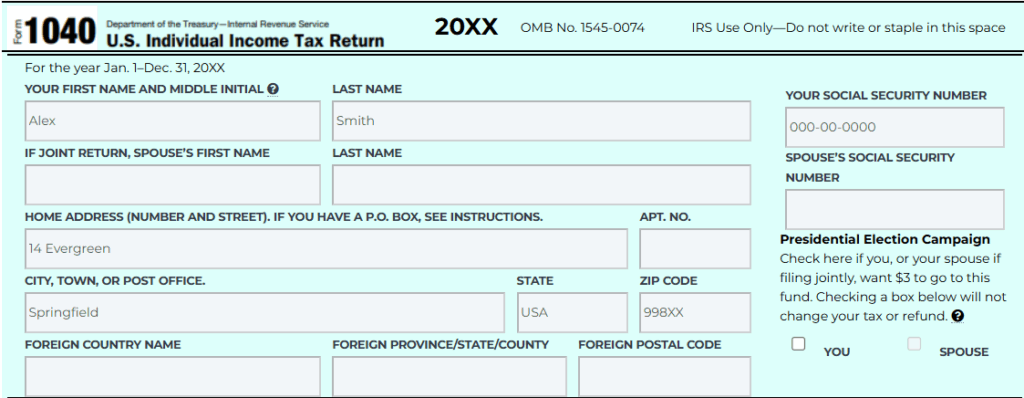Click the U.S. Individual Income Tax Return title
1024x398 pixels.
pyautogui.click(x=245, y=41)
